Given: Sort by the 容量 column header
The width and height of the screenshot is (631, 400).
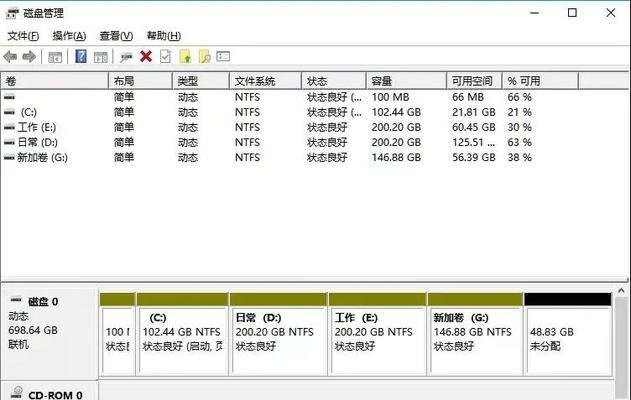Looking at the screenshot, I should pos(406,81).
